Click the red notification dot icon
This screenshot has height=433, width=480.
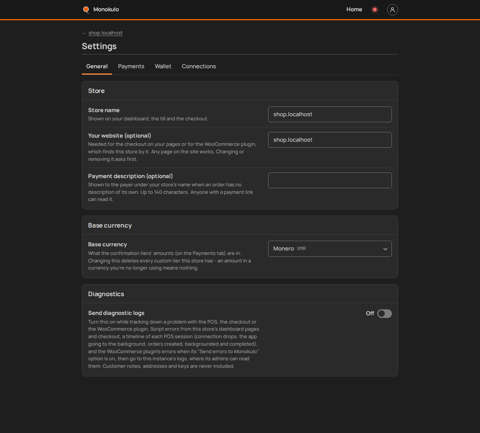[x=375, y=10]
